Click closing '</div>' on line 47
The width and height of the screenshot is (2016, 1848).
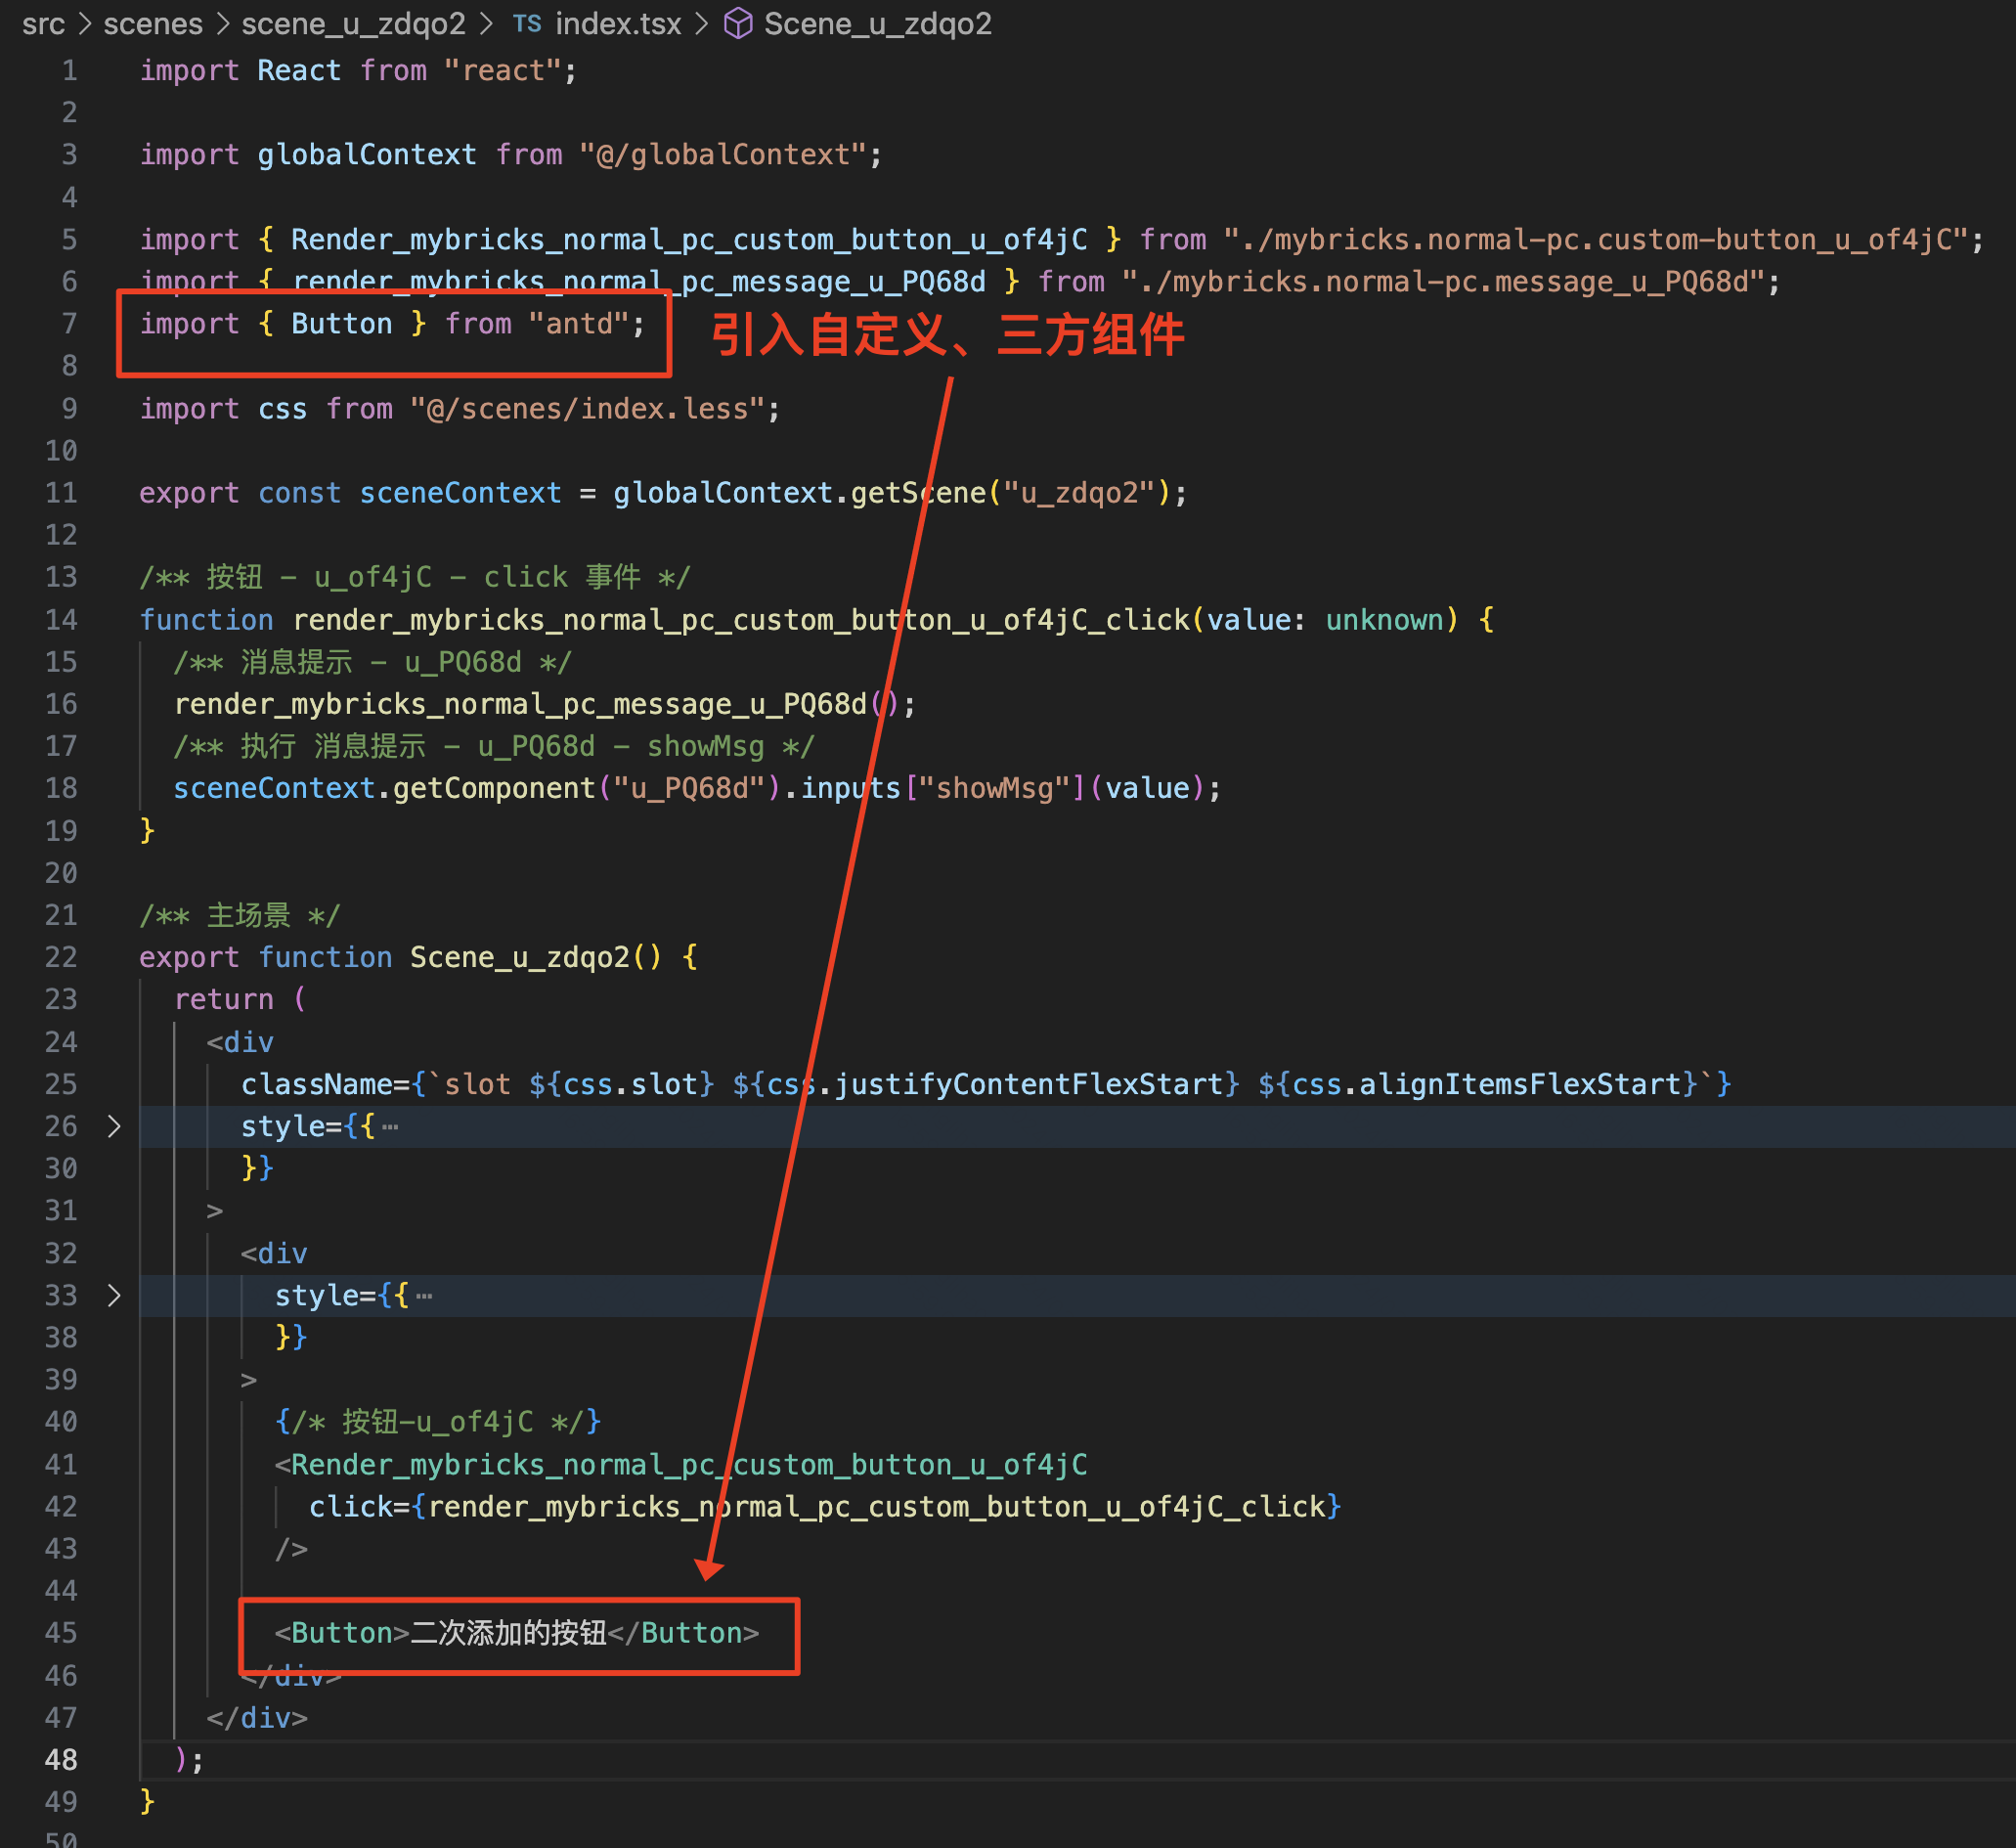(257, 1718)
